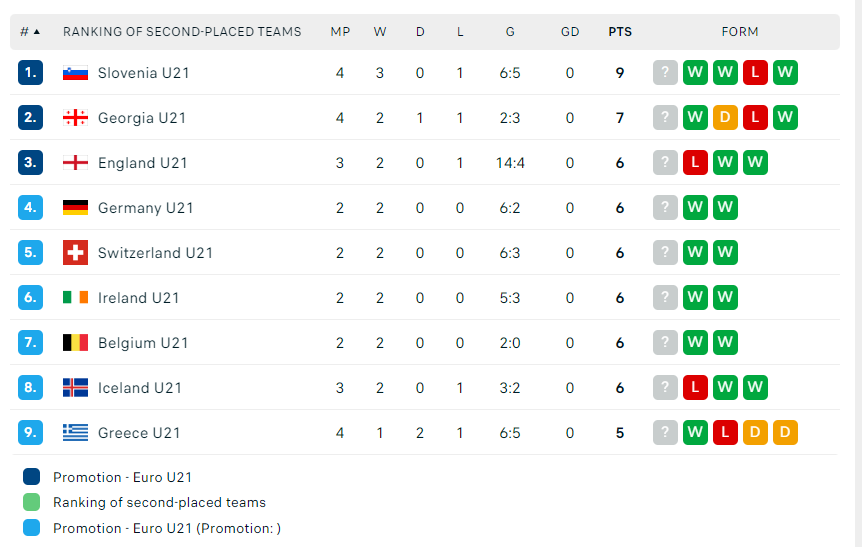The image size is (862, 547).
Task: Click the England flag icon
Action: pyautogui.click(x=75, y=163)
